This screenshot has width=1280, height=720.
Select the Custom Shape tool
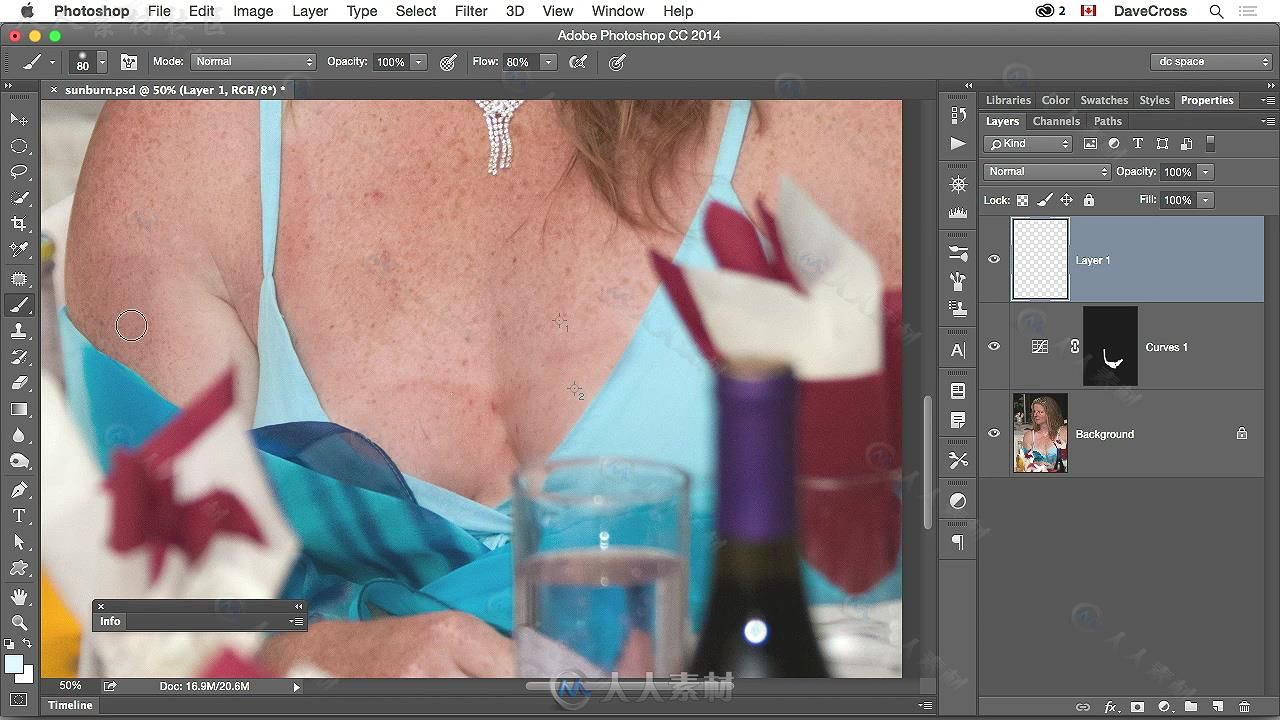click(19, 568)
